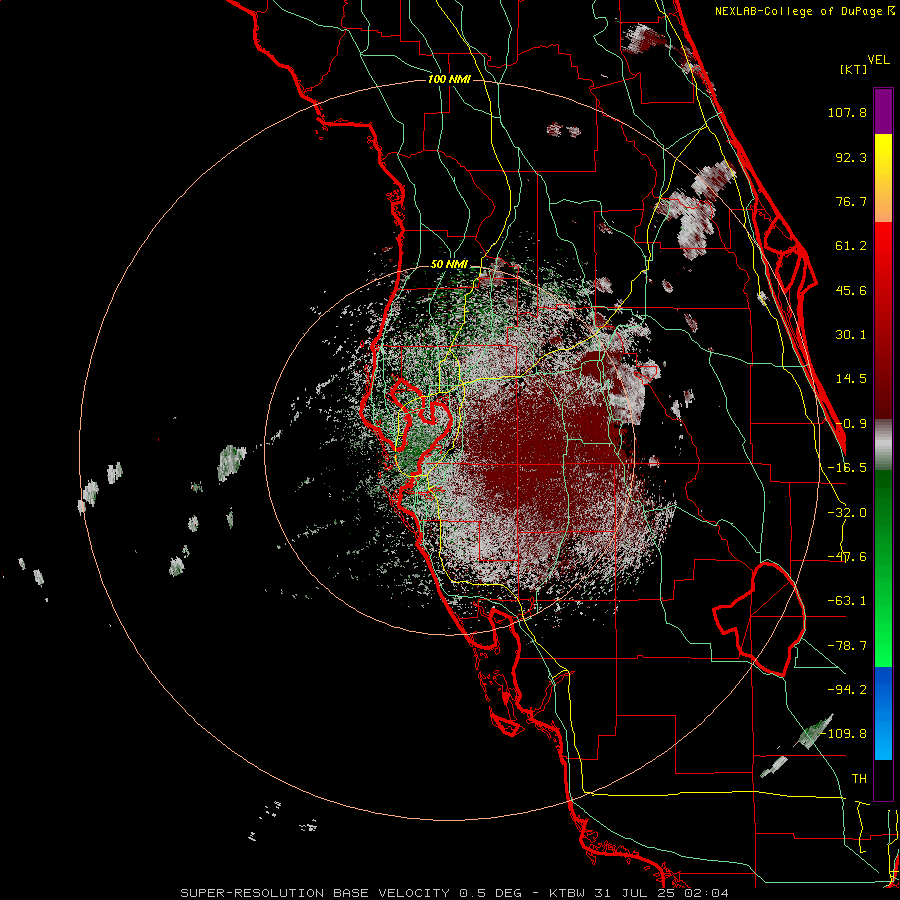Click the "TH" label below the color bar
This screenshot has width=900, height=900.
point(859,779)
